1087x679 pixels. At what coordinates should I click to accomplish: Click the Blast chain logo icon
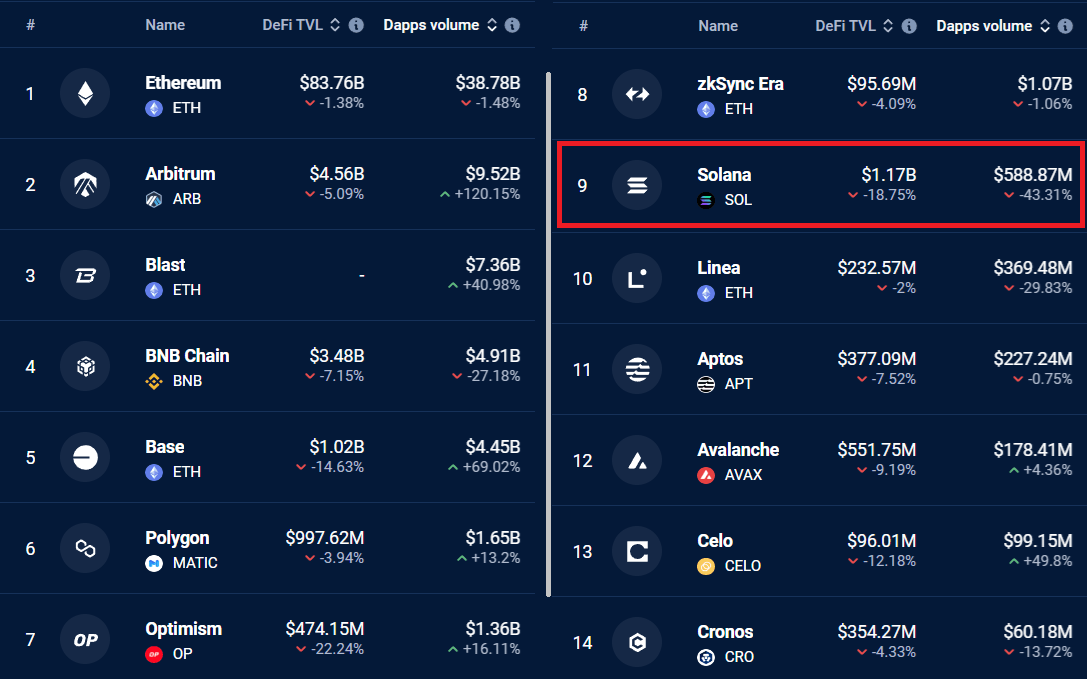tap(85, 276)
